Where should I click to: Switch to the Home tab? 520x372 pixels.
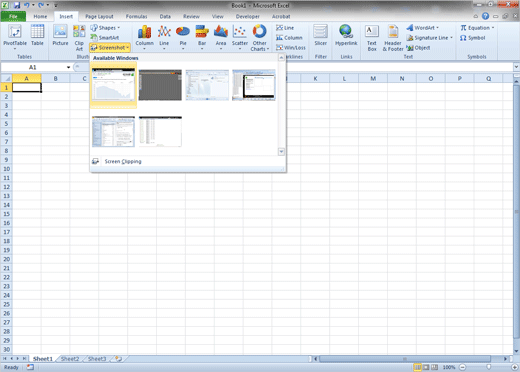[40, 16]
